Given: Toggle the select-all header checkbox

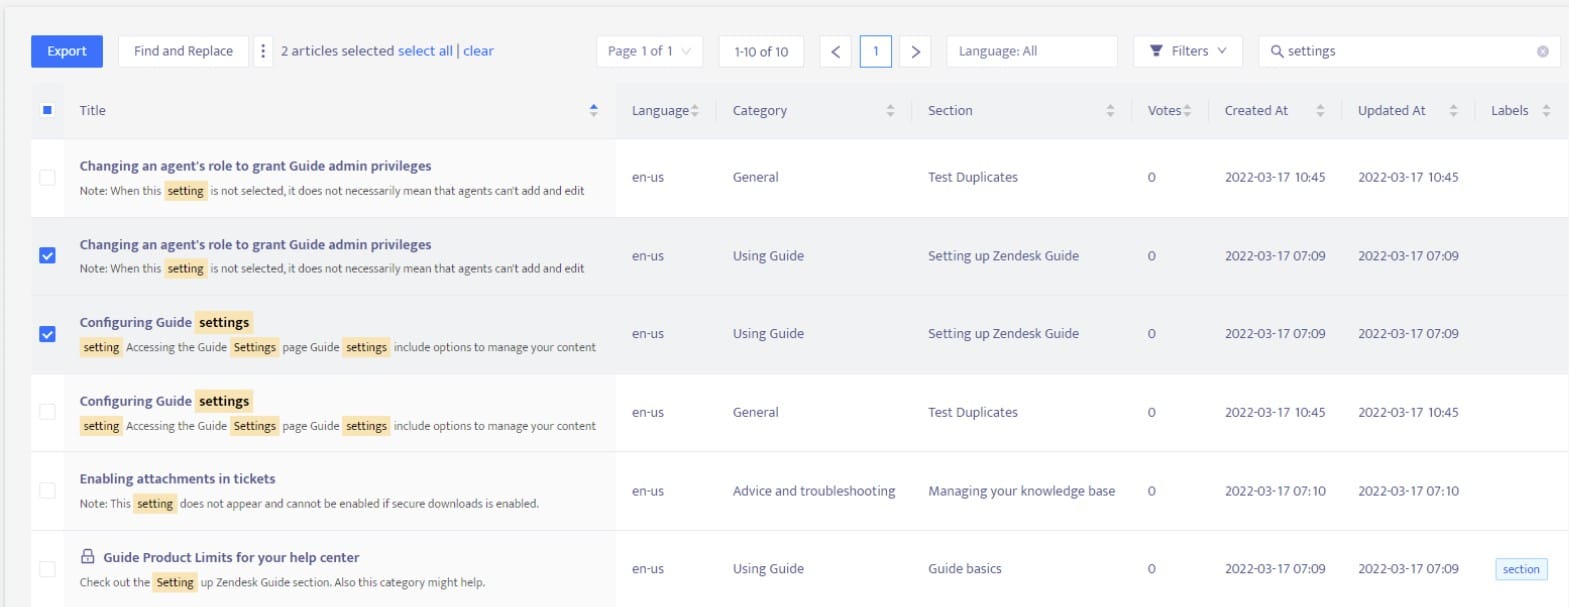Looking at the screenshot, I should click(47, 110).
